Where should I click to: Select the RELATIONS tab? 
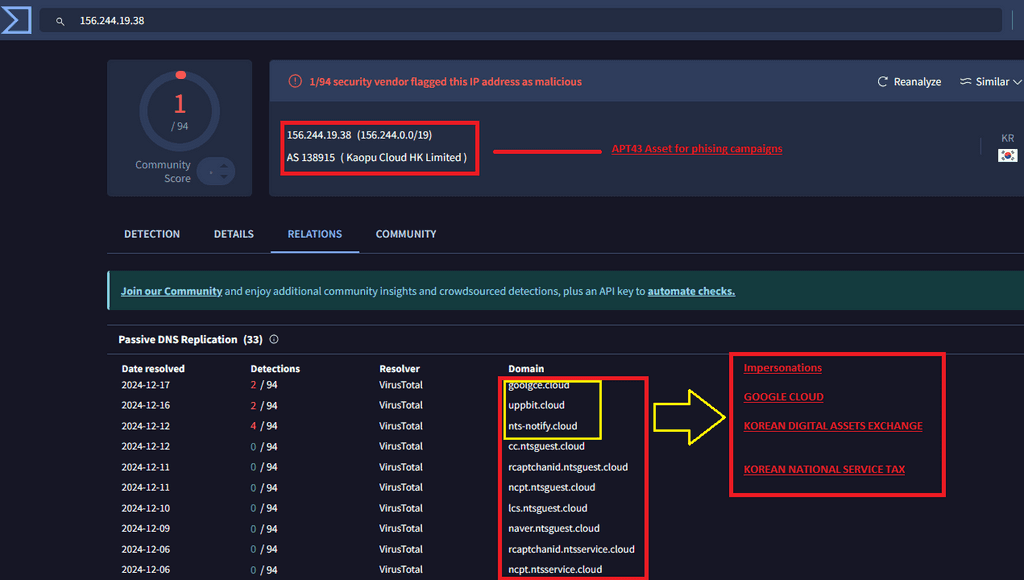pos(315,234)
